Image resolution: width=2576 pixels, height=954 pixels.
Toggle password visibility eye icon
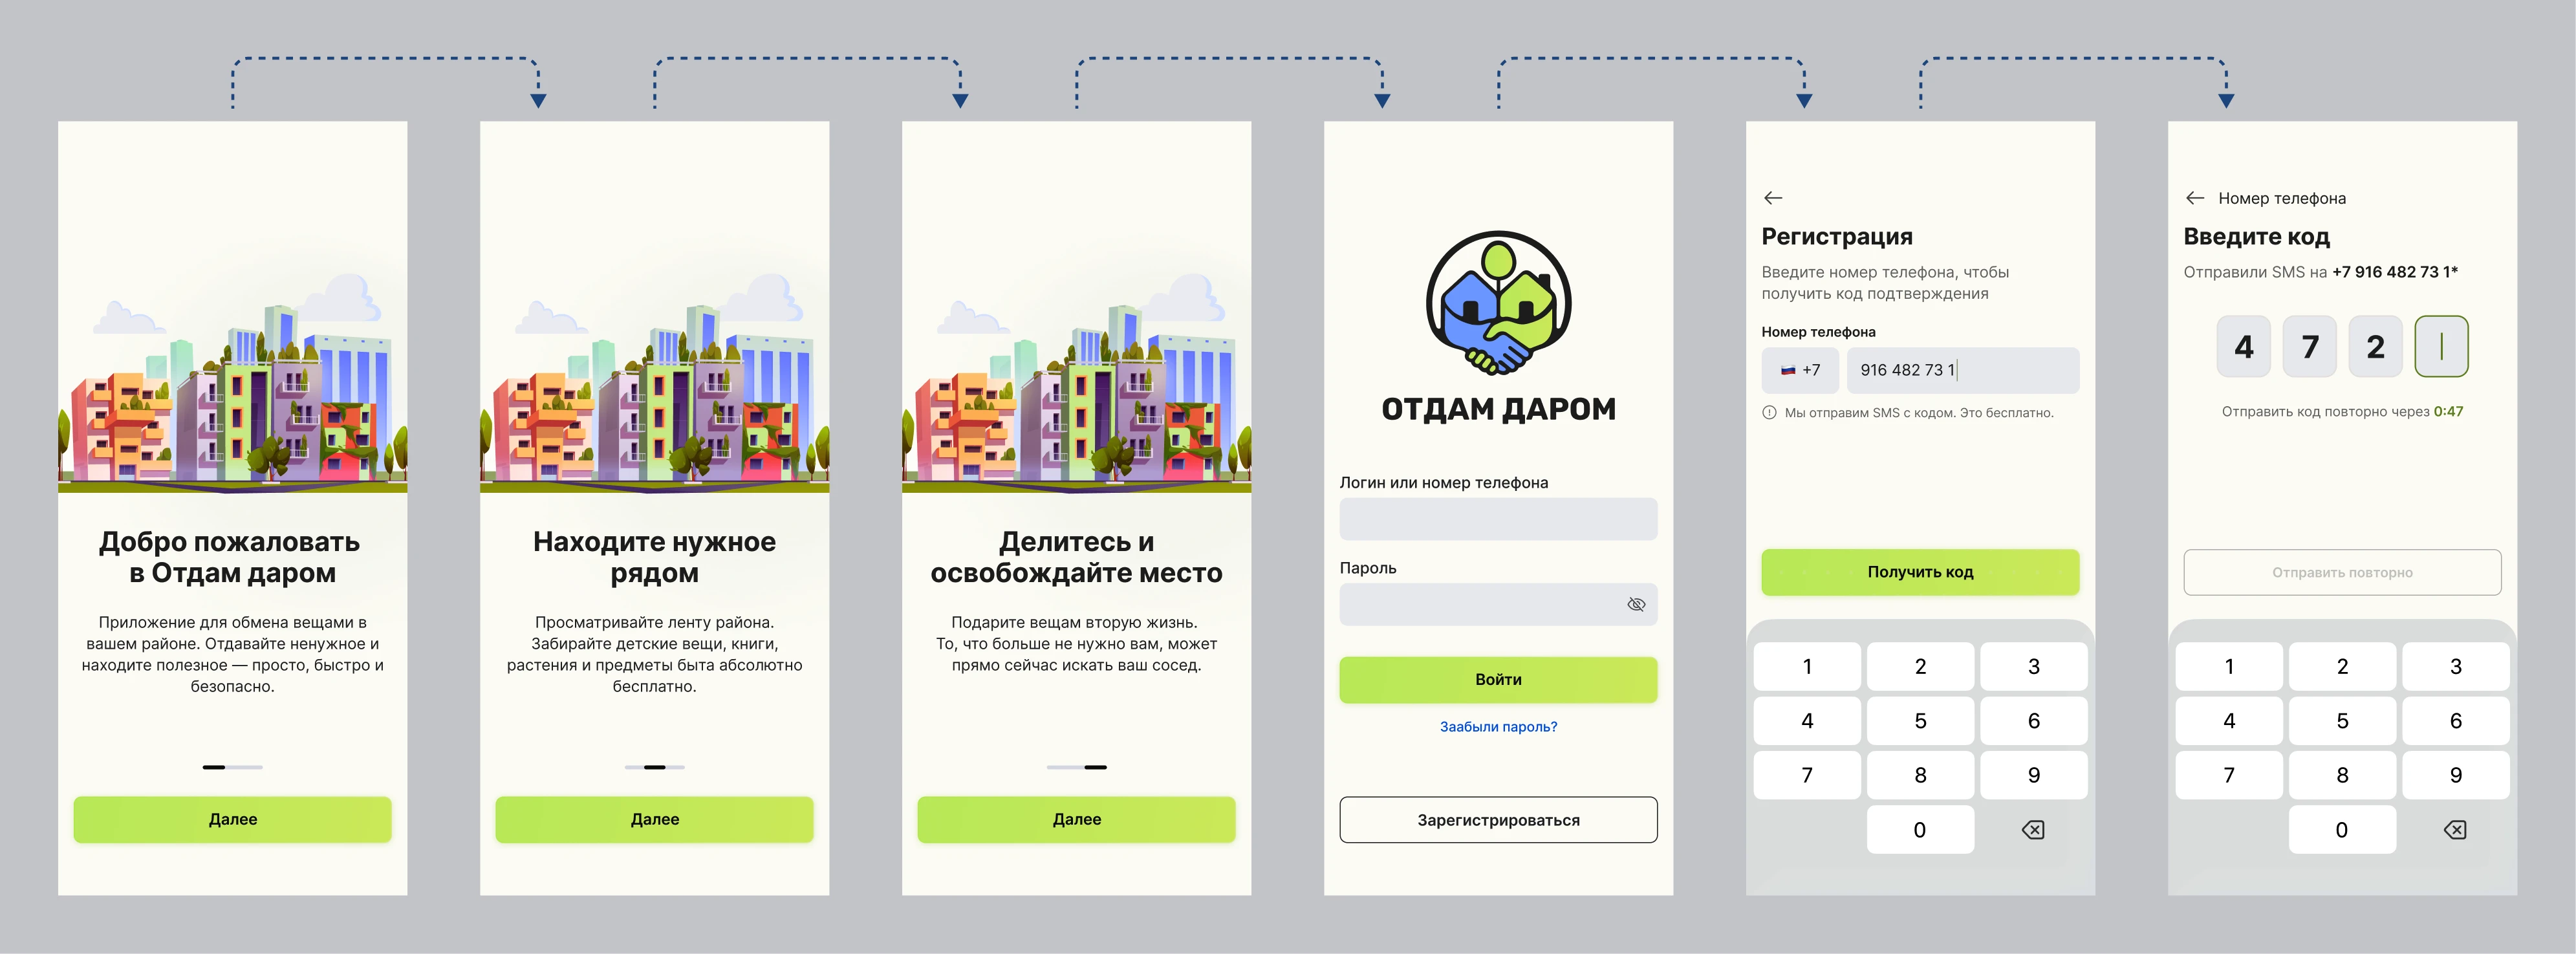(x=1636, y=604)
